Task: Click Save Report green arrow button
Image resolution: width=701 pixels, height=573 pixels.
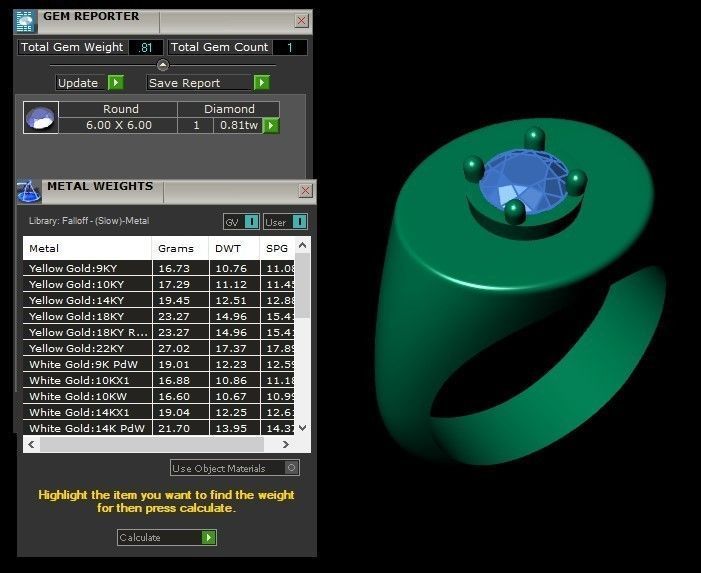Action: point(262,83)
